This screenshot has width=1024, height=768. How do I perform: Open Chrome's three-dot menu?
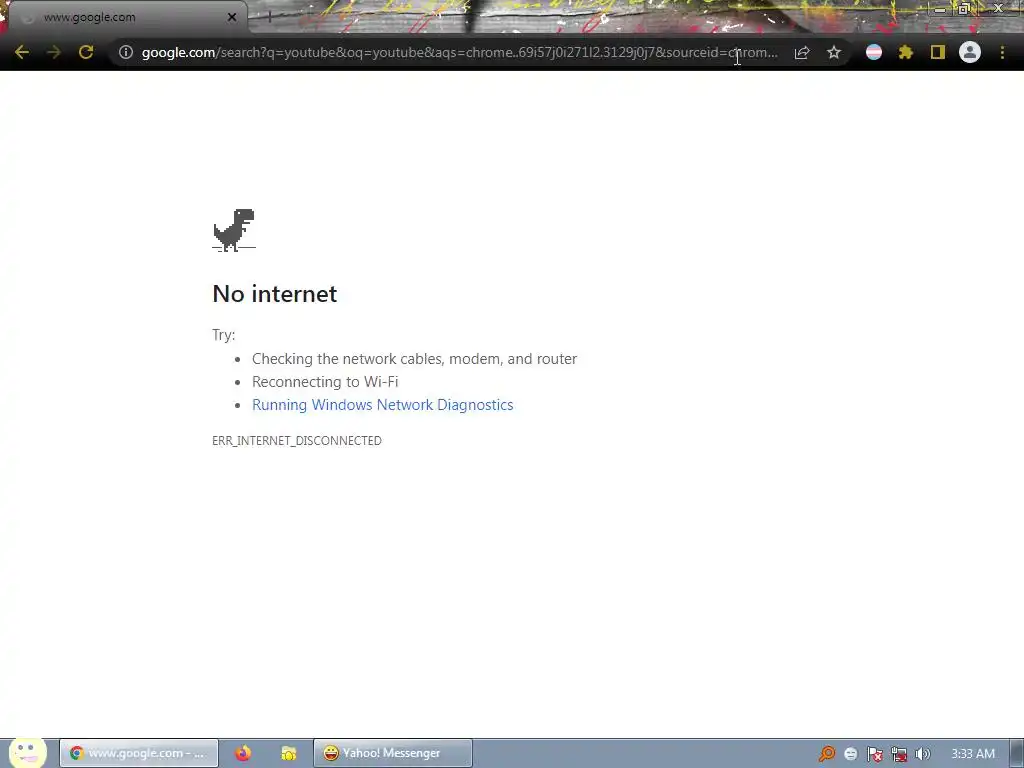coord(1002,52)
